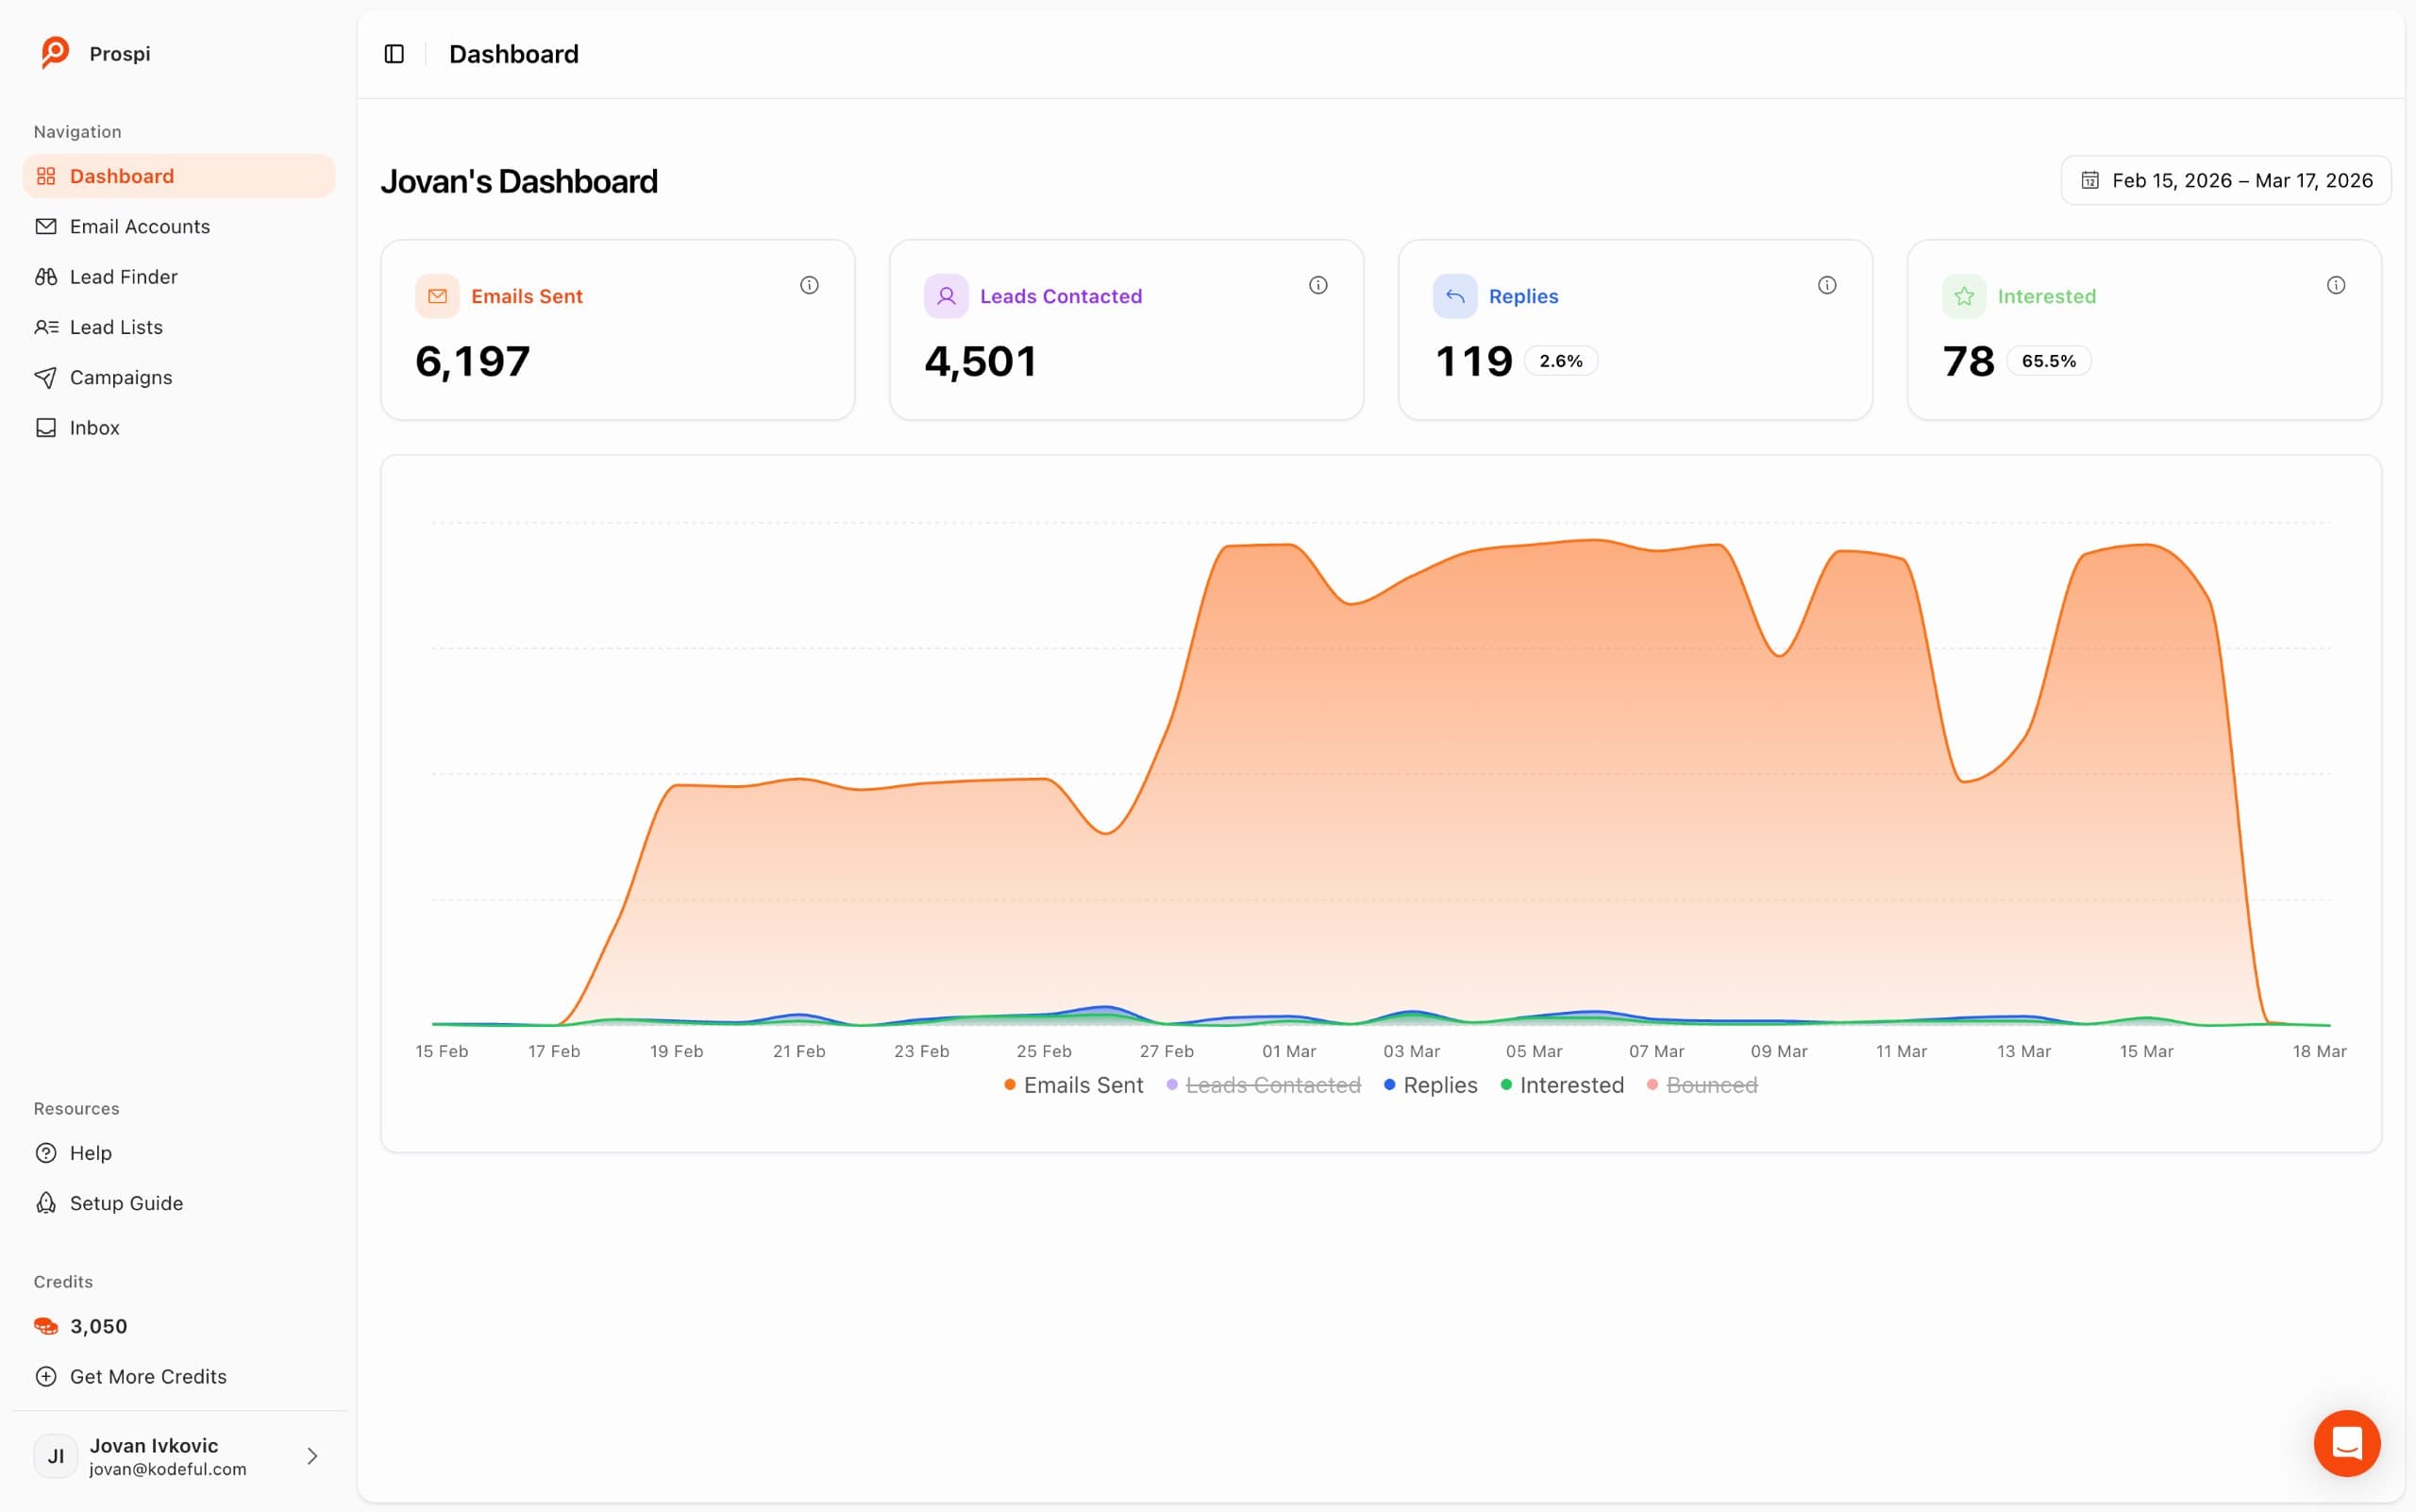
Task: Open the Email Accounts section
Action: coord(140,226)
